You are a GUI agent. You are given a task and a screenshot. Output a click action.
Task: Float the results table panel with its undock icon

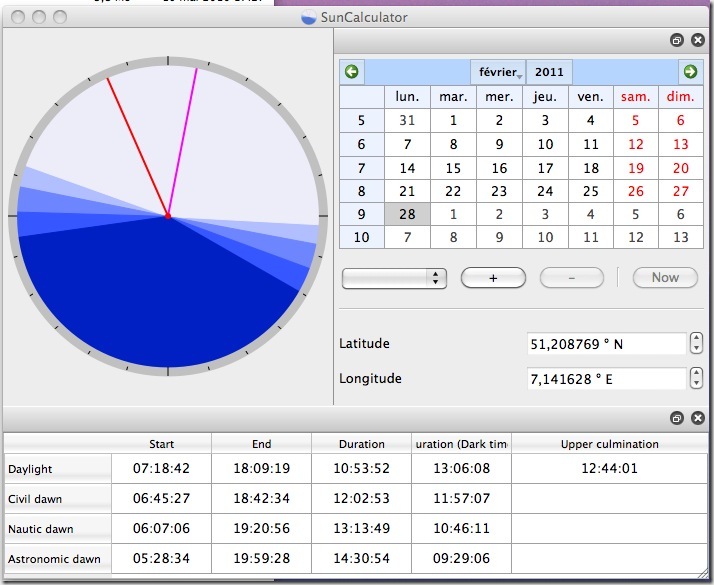[677, 418]
